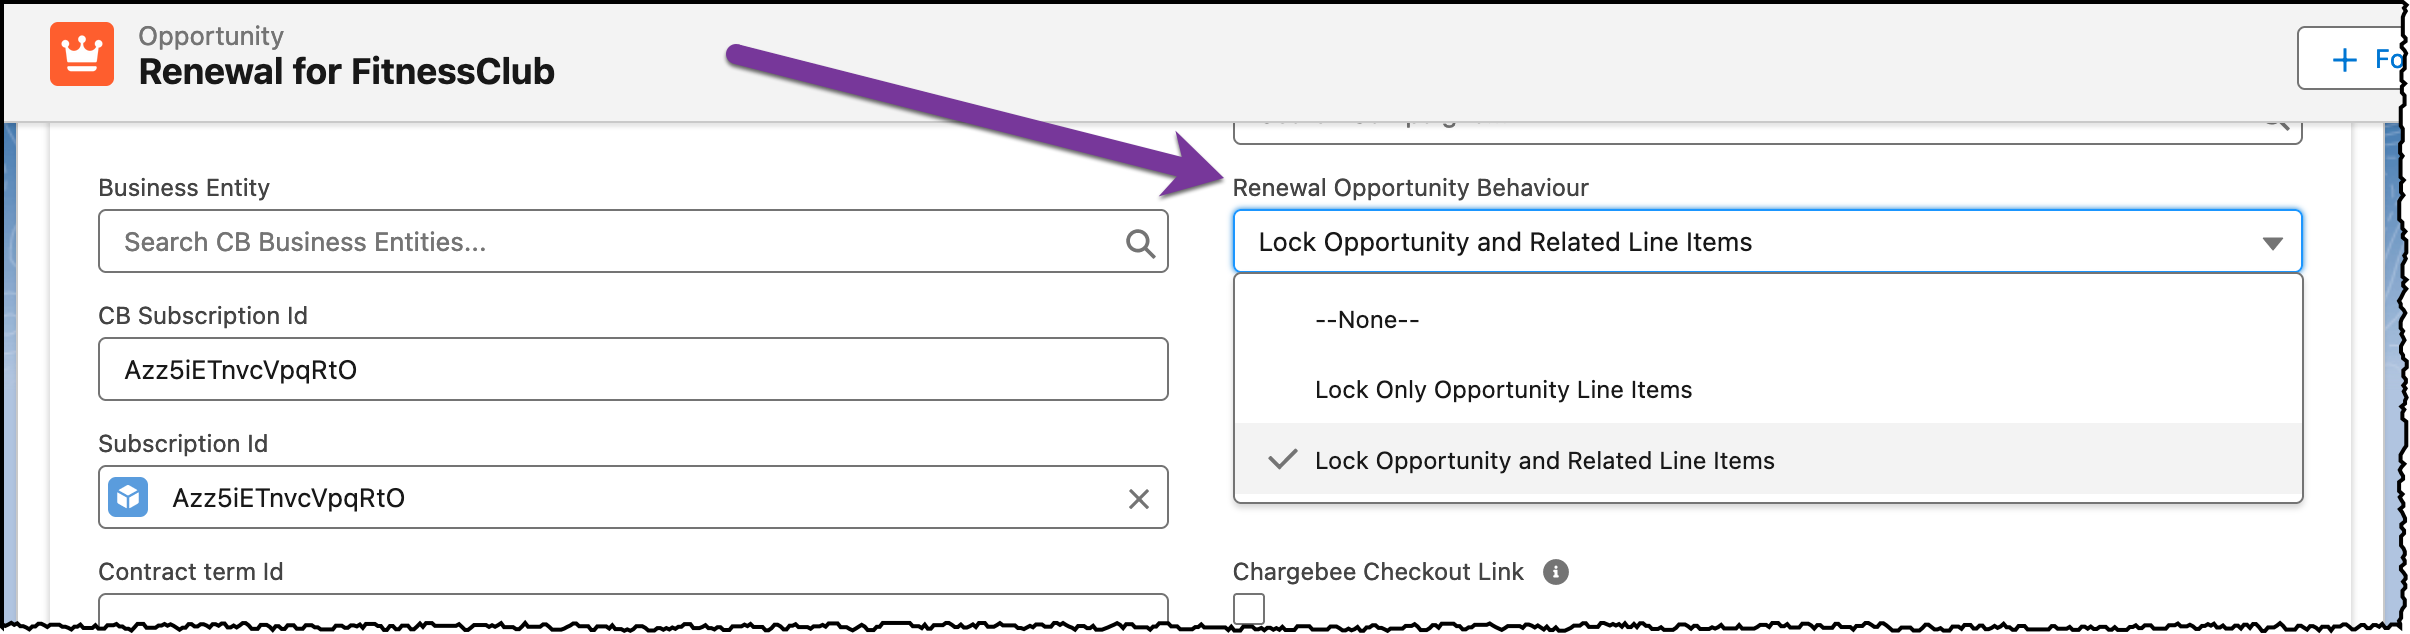
Task: Clear the Subscription Id lookup value
Action: pos(1138,499)
